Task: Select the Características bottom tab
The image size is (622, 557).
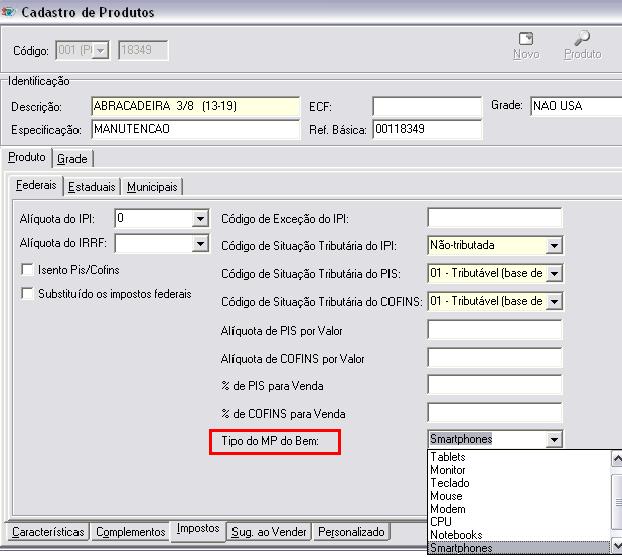Action: pos(49,532)
